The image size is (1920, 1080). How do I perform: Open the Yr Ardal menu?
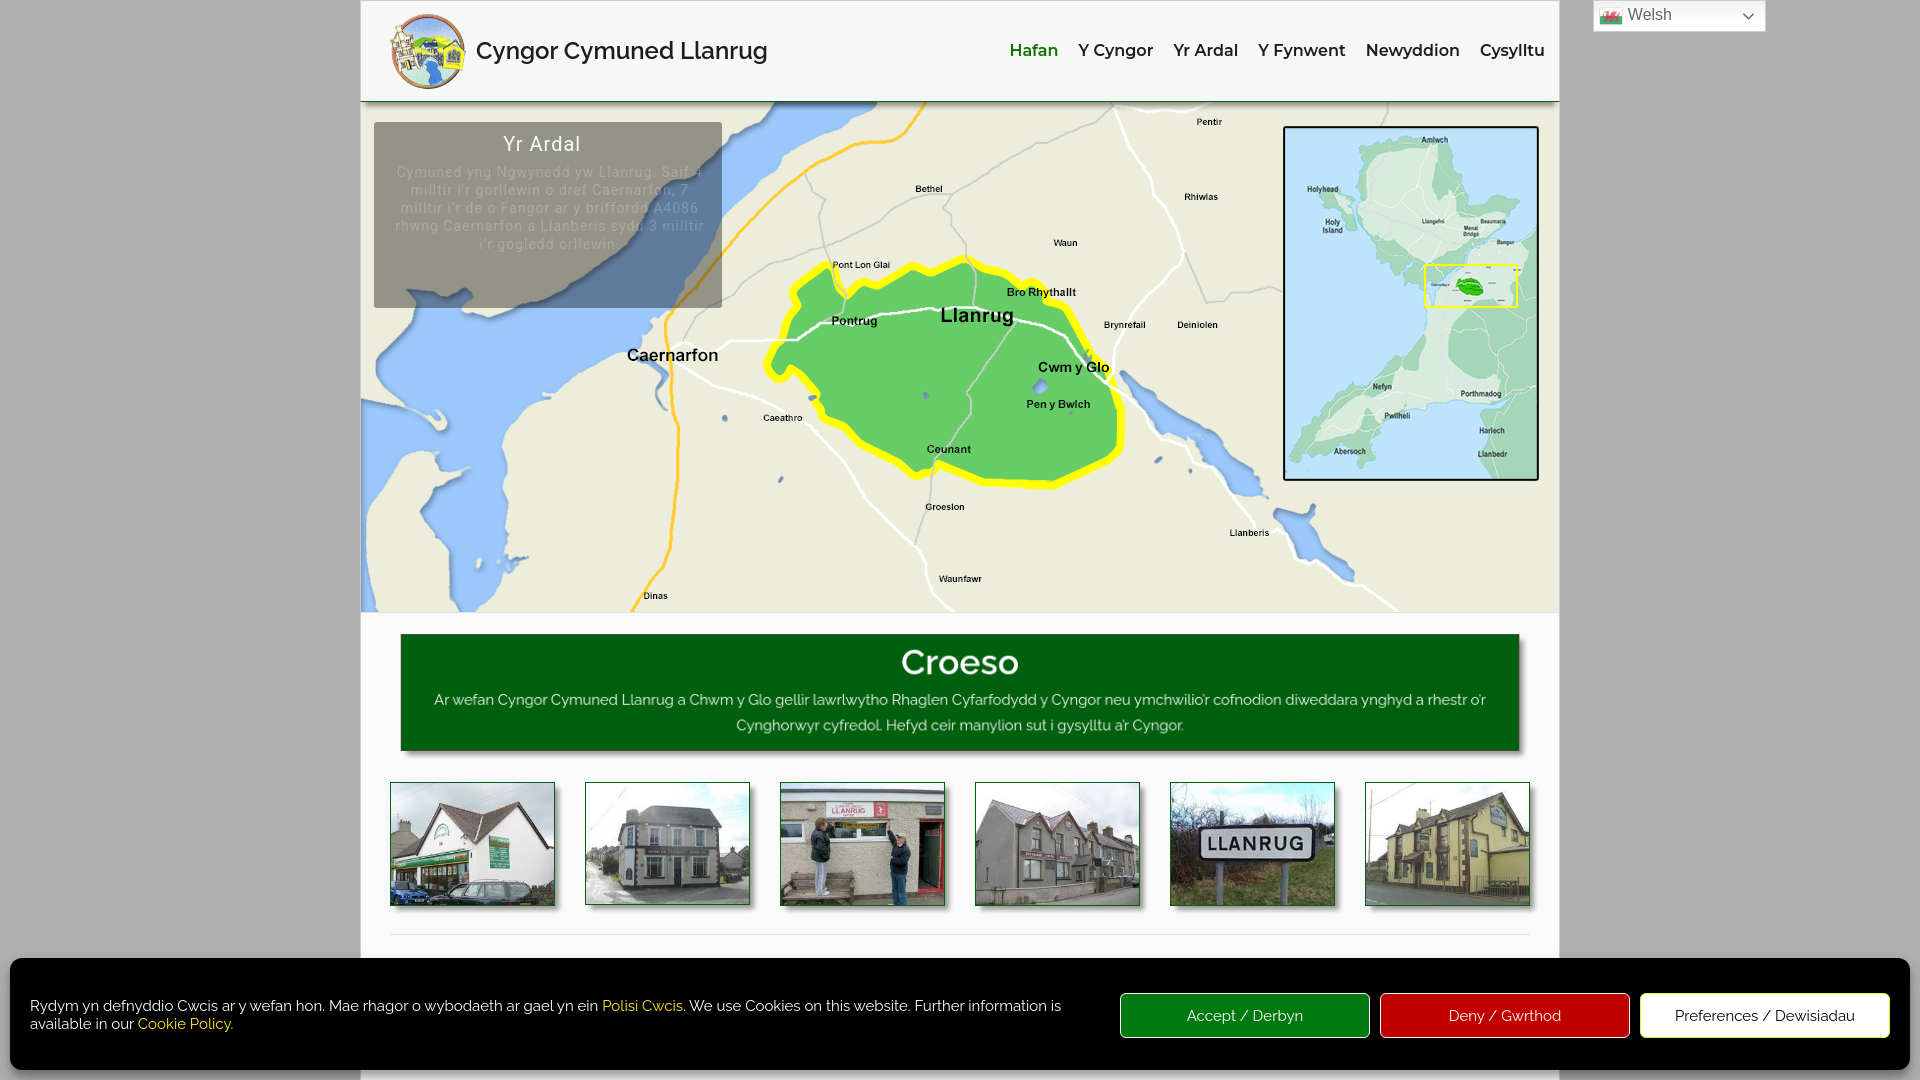[1205, 51]
